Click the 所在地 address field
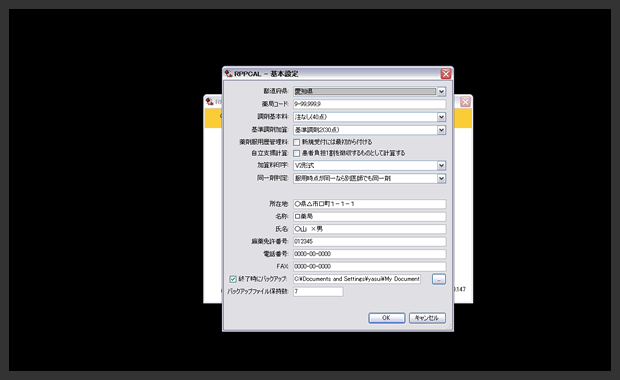The height and width of the screenshot is (380, 620). pos(370,204)
